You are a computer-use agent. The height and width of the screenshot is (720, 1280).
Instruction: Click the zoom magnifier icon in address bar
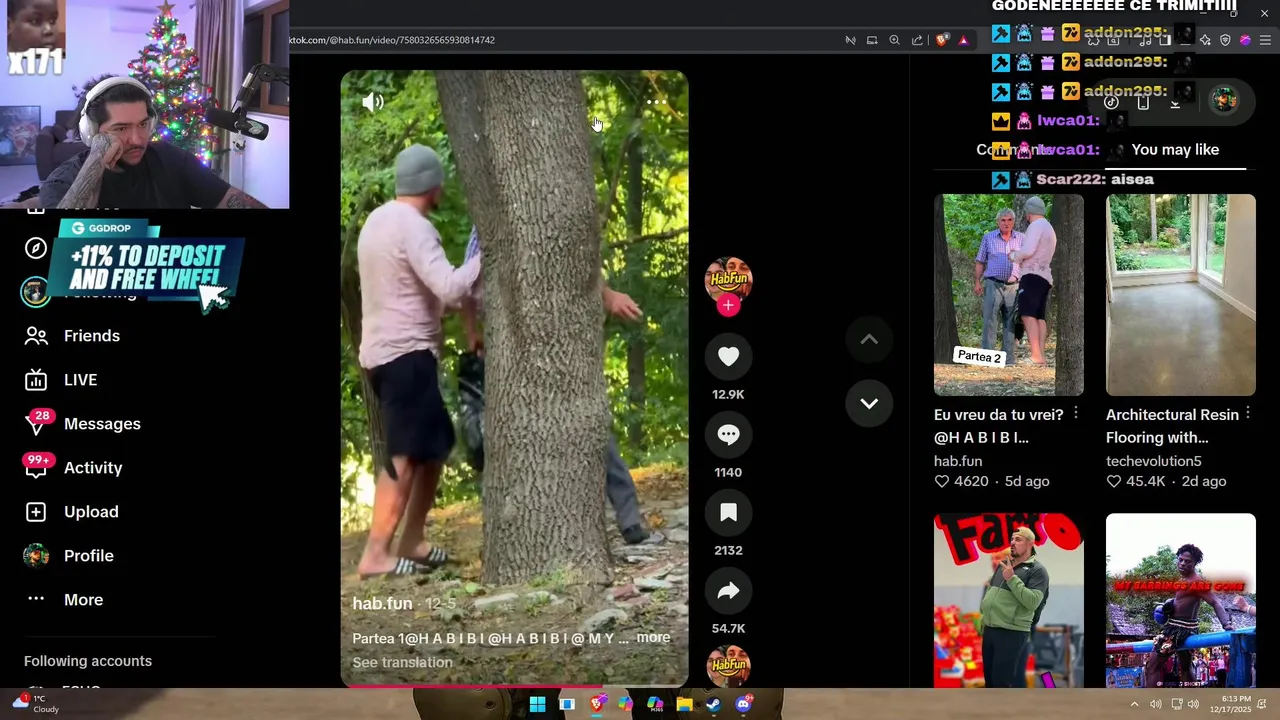[894, 40]
